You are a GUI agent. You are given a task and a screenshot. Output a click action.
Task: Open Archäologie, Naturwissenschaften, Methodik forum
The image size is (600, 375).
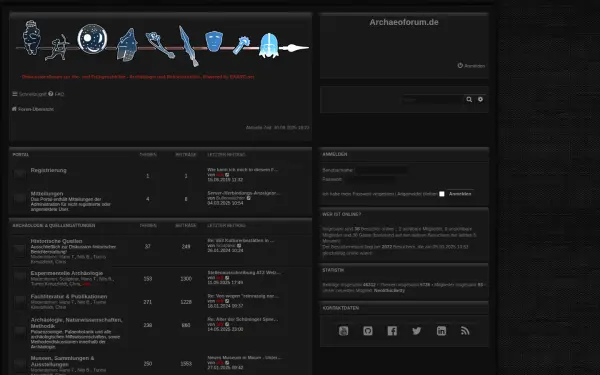77,323
